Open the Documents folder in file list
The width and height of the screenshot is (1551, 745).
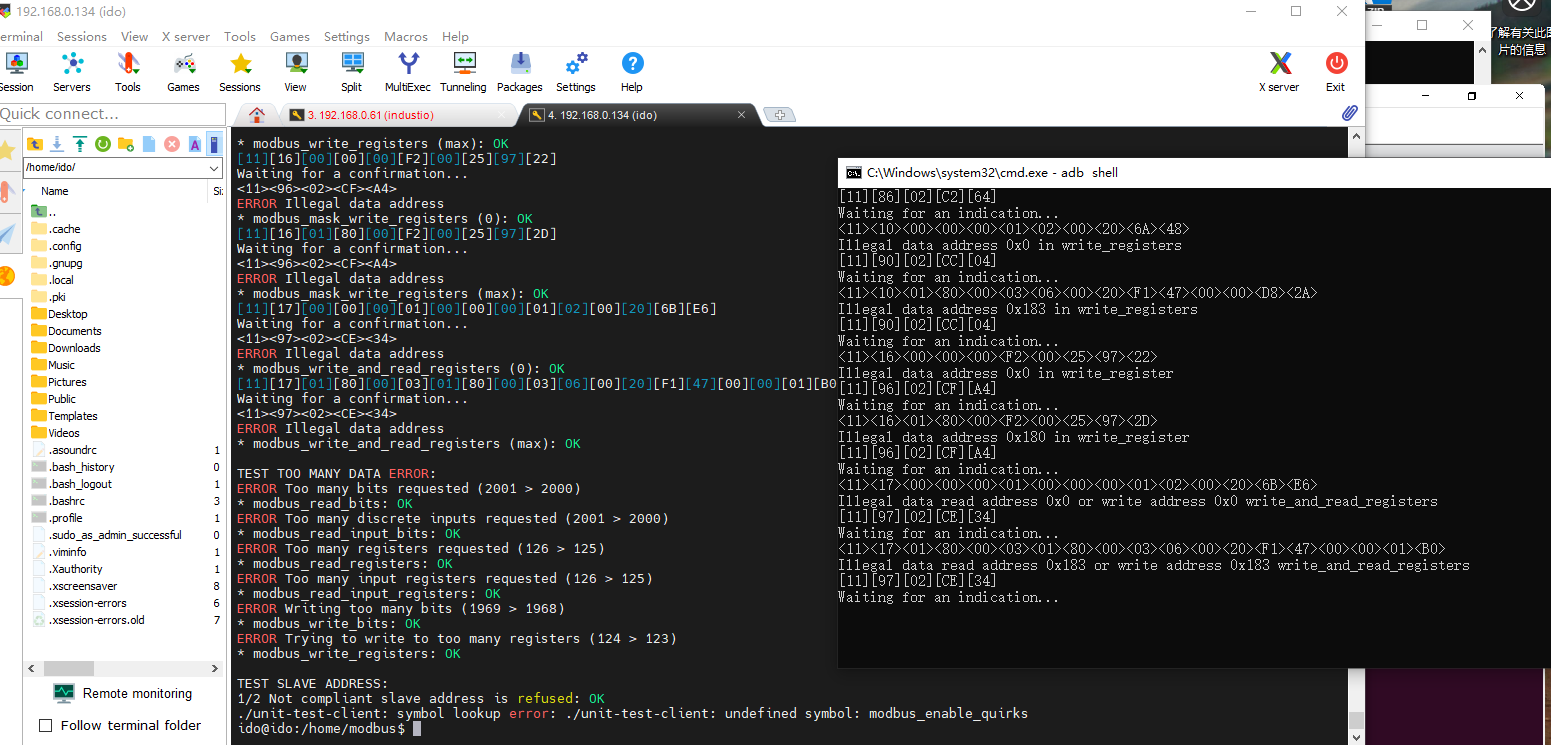click(74, 331)
